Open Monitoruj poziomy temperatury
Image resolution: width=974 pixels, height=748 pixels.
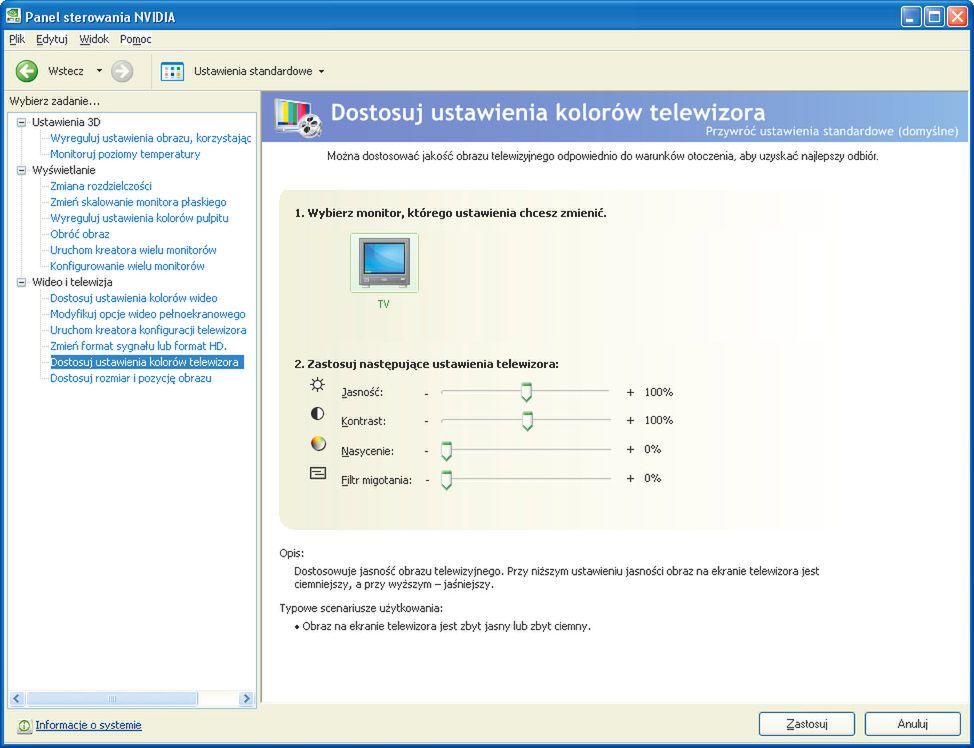tap(125, 154)
